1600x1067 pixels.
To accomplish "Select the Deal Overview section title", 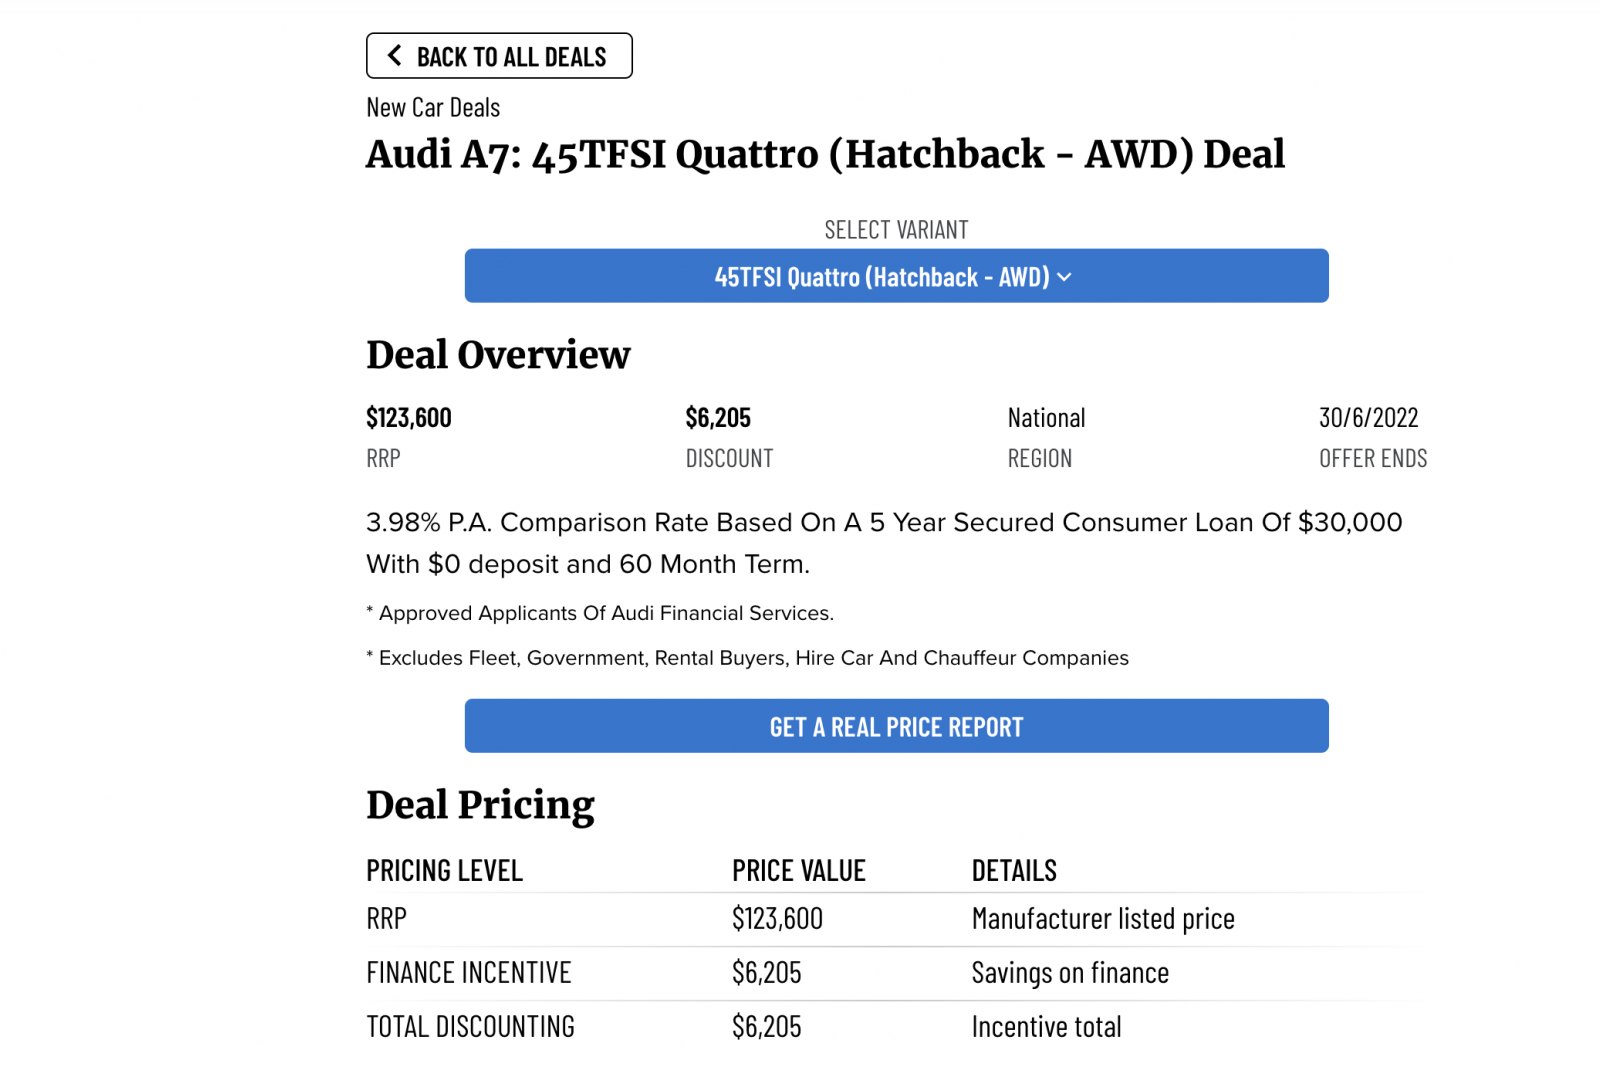I will 498,355.
